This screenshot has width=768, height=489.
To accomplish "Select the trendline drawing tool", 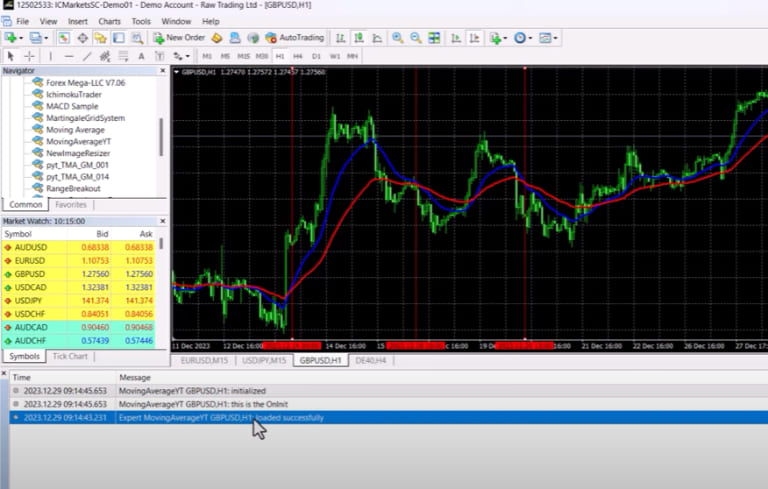I will tap(88, 56).
